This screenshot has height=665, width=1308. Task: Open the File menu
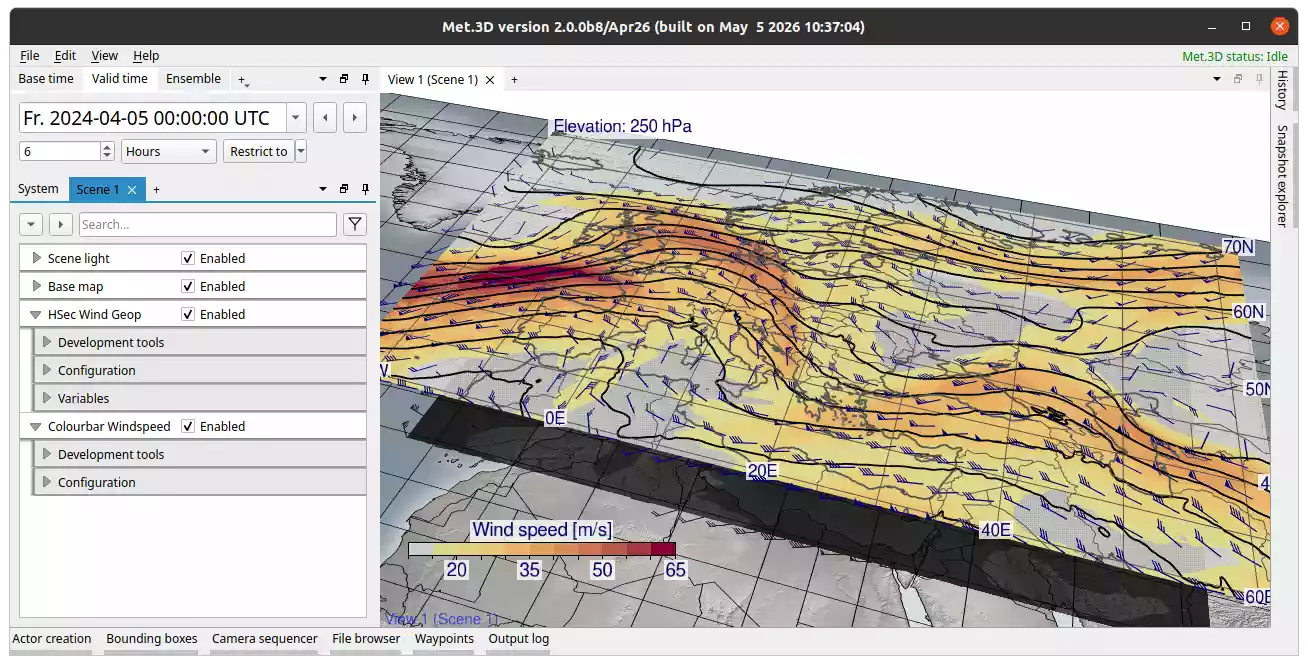tap(30, 56)
